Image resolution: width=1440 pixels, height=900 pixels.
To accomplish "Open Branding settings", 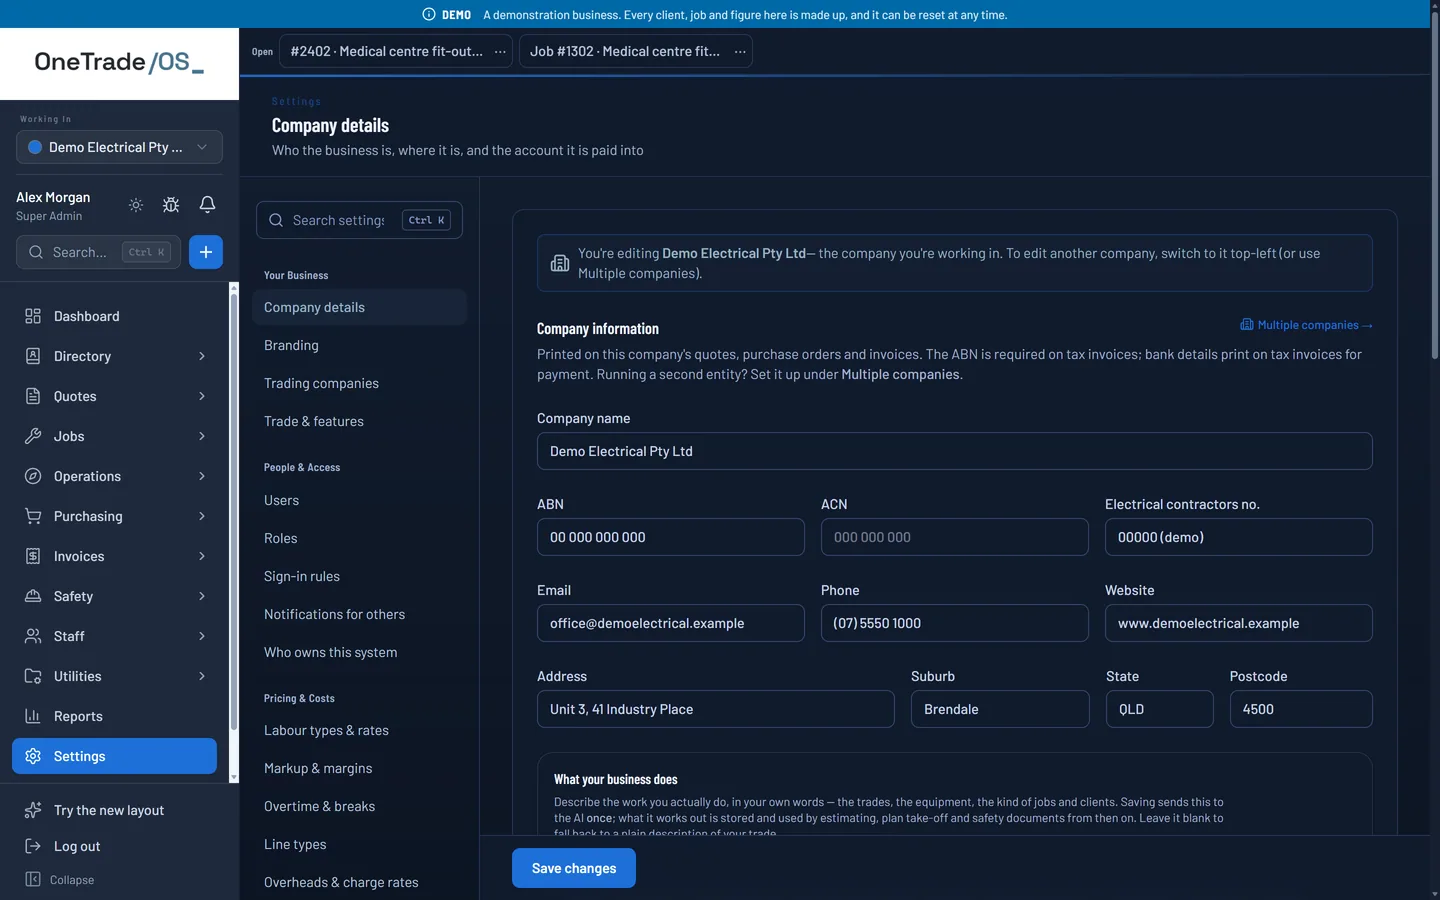I will (359, 345).
